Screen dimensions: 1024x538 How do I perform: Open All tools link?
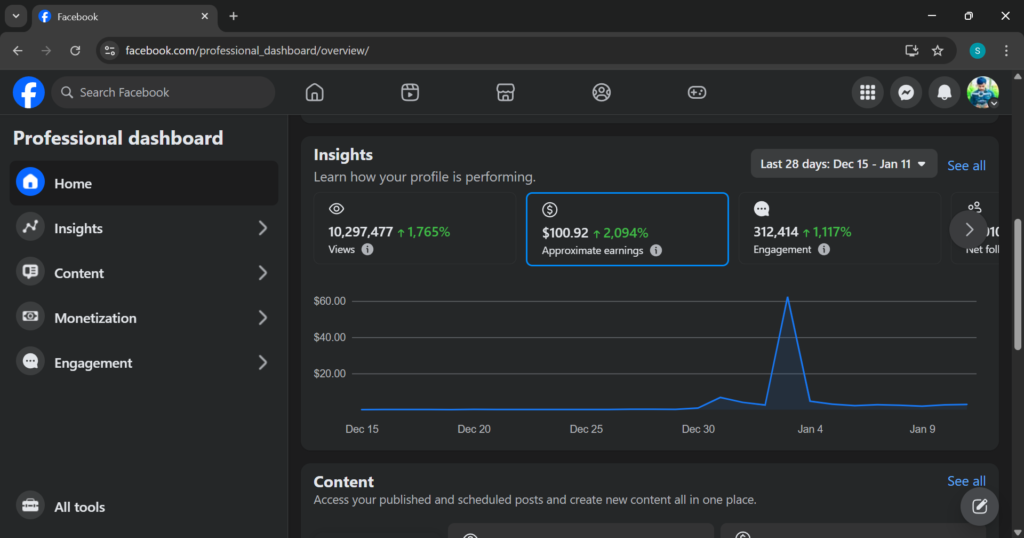[80, 507]
